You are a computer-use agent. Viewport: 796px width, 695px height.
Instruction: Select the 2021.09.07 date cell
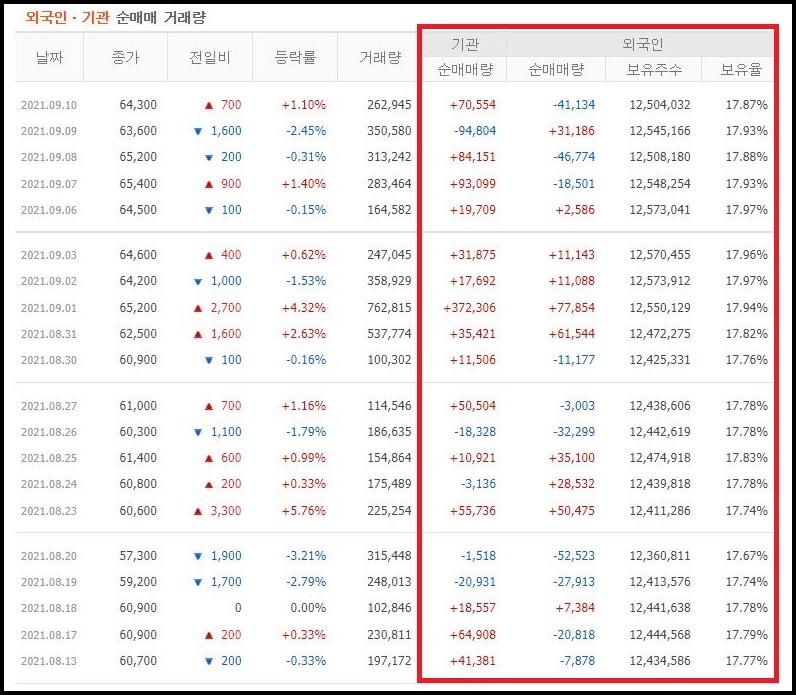[x=49, y=184]
